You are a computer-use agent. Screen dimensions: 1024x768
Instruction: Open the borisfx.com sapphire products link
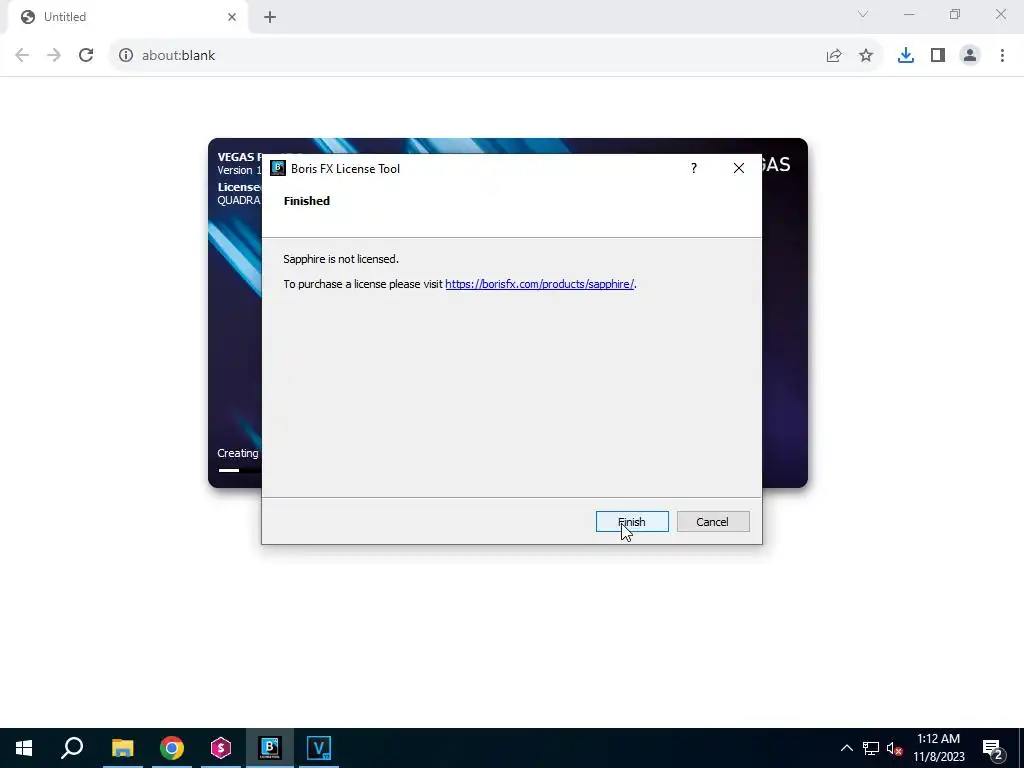pyautogui.click(x=539, y=284)
